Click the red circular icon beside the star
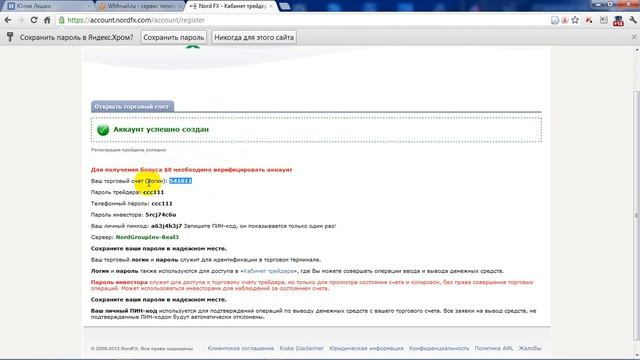 pyautogui.click(x=565, y=20)
